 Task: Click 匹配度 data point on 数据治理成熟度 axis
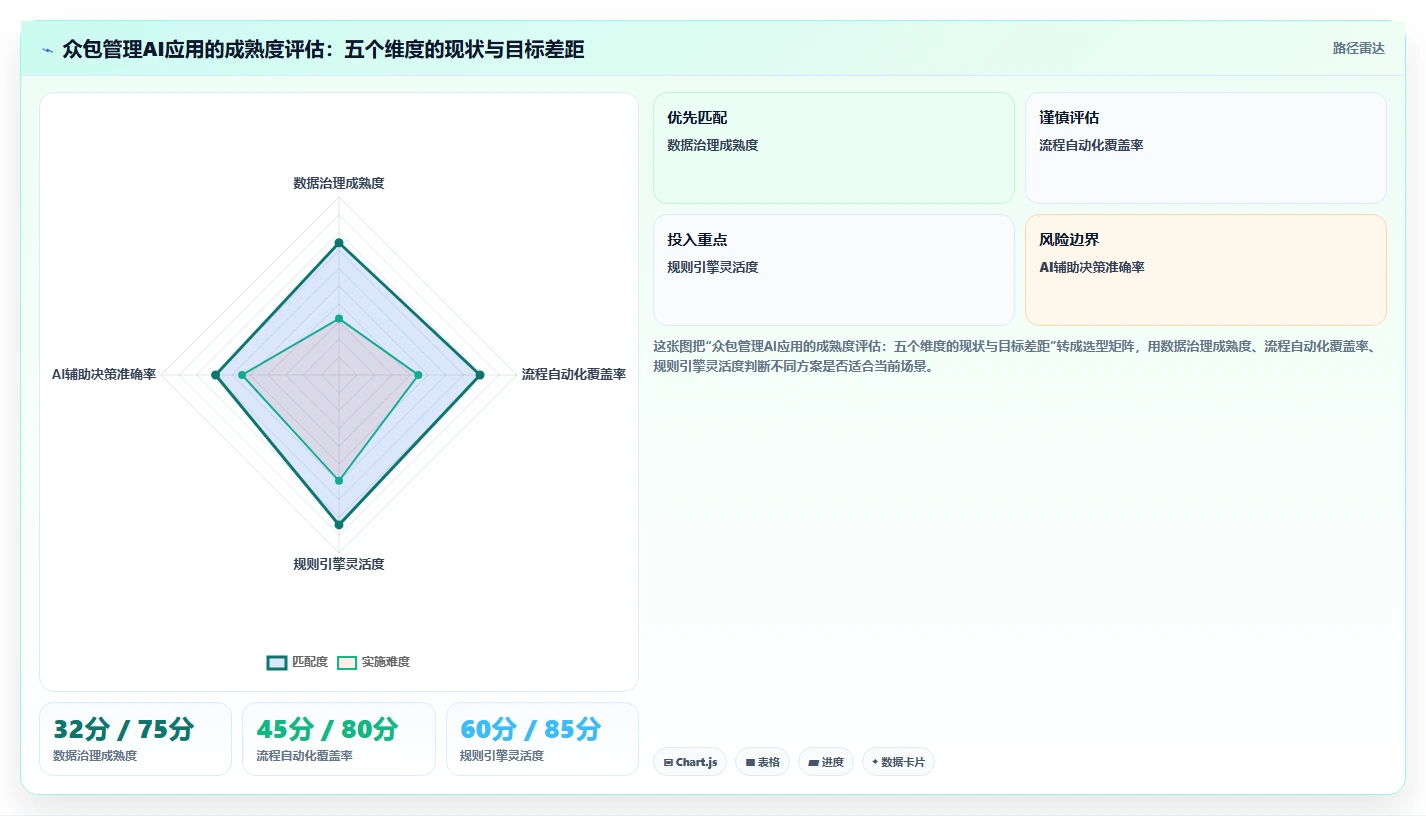[x=339, y=243]
